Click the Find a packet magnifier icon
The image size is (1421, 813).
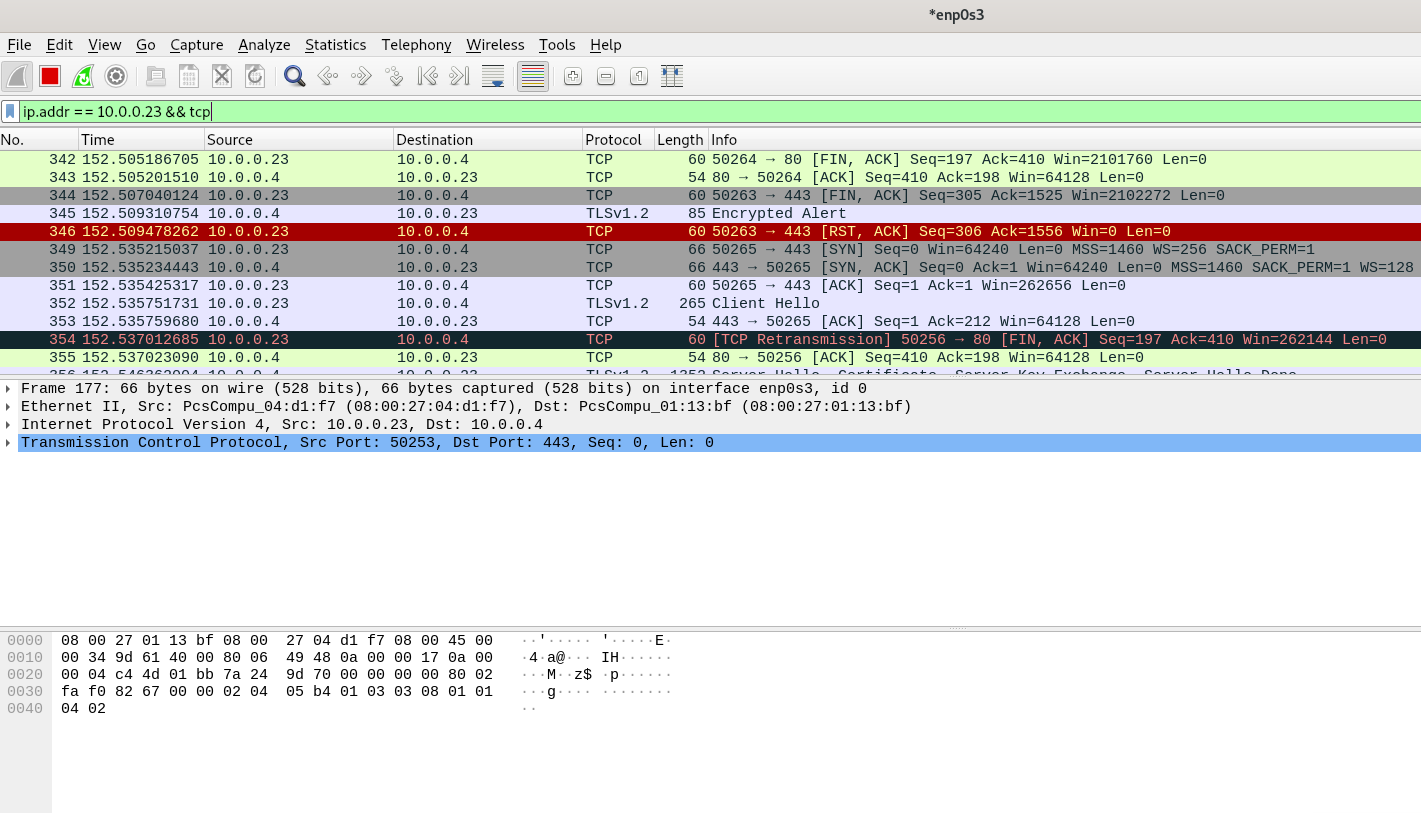[x=294, y=76]
